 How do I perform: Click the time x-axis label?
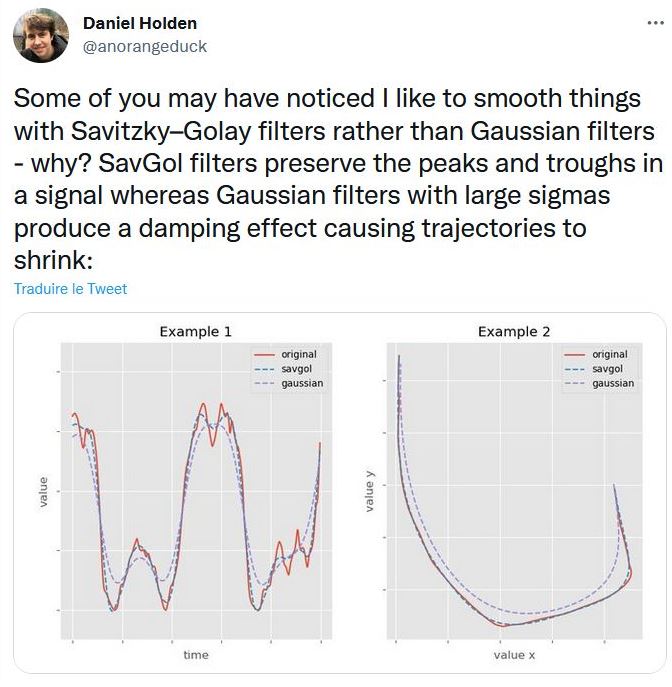195,655
